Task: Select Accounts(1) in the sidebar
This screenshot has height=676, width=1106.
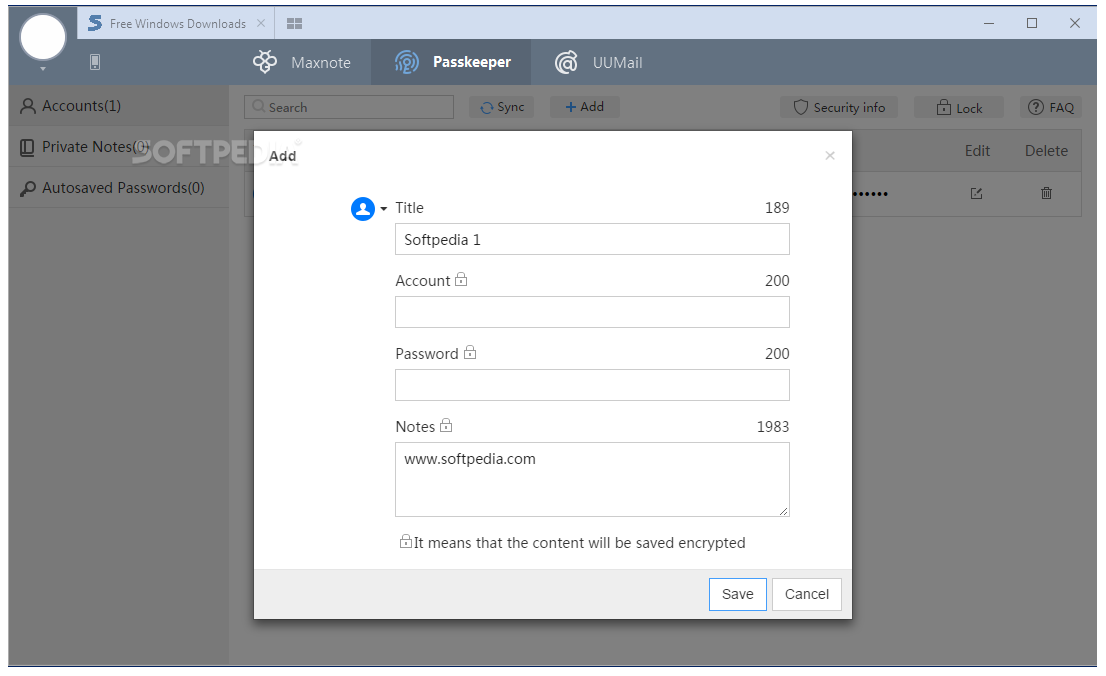Action: (118, 106)
